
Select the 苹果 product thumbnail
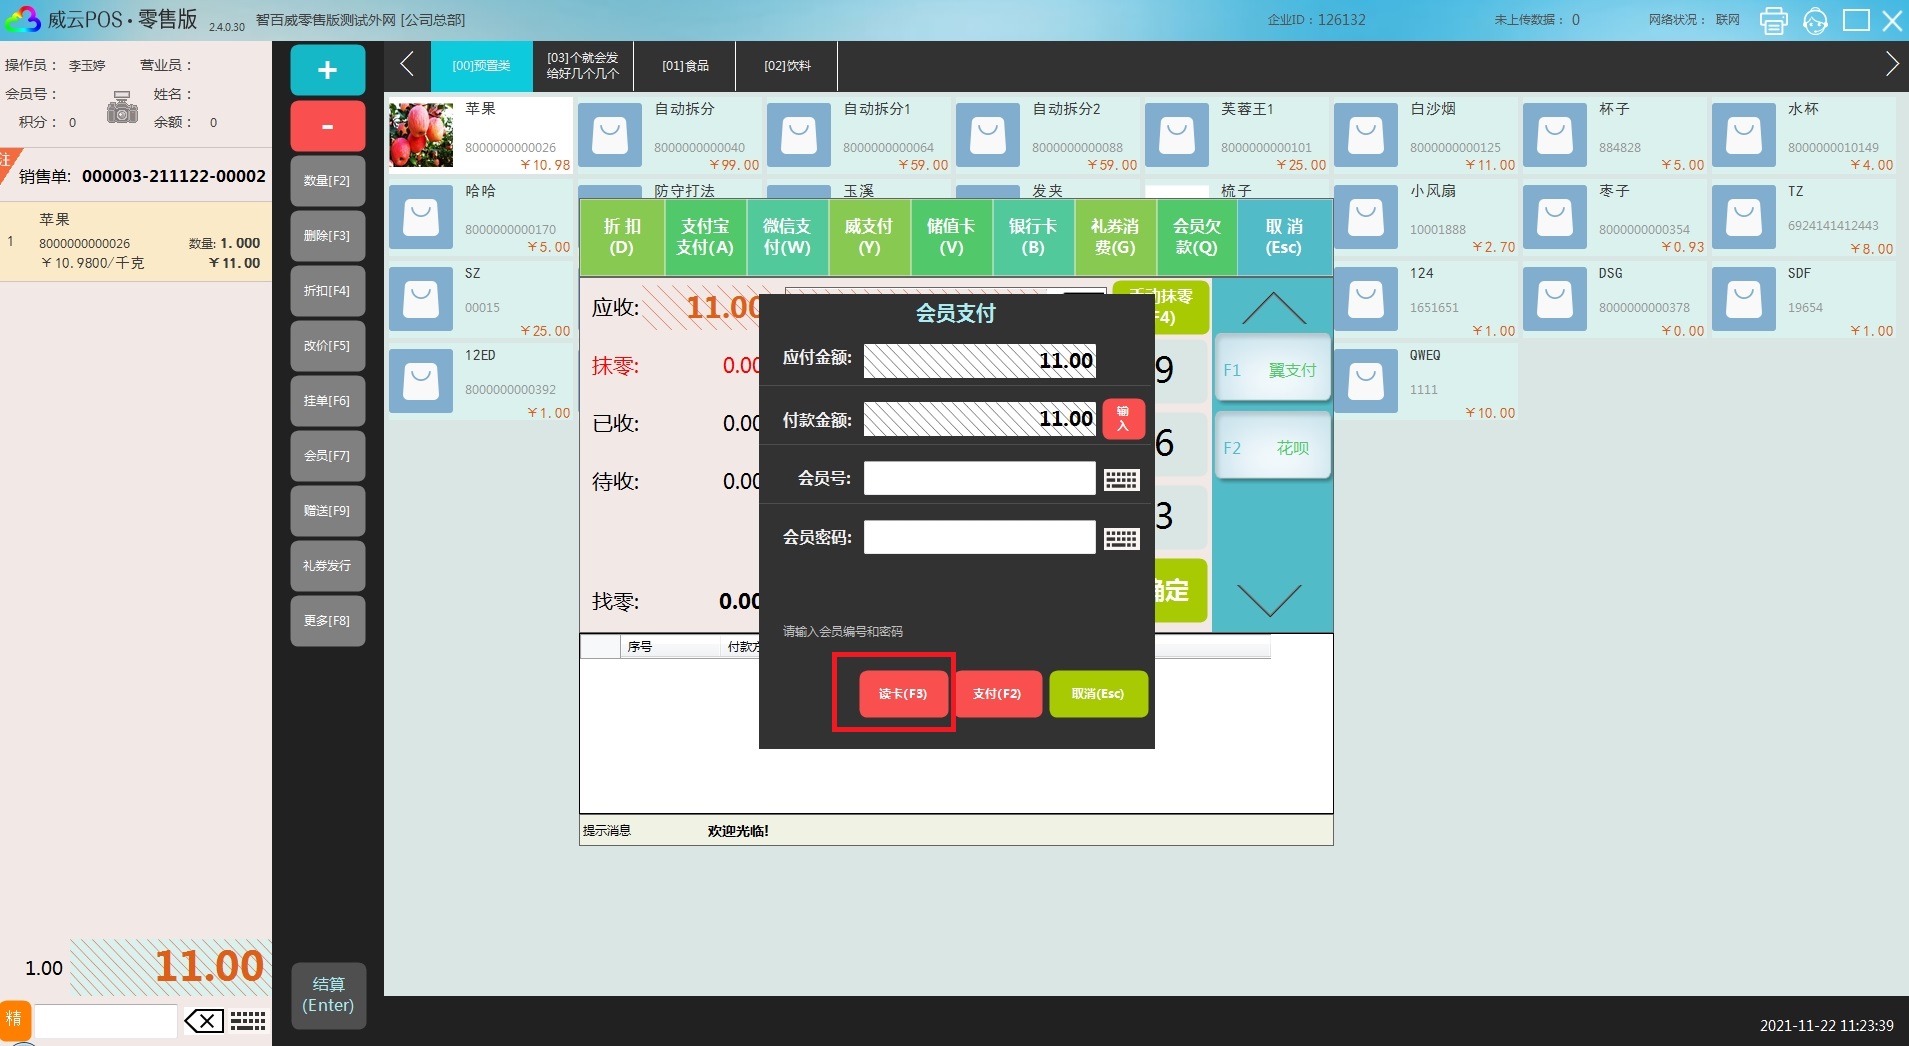click(x=421, y=135)
